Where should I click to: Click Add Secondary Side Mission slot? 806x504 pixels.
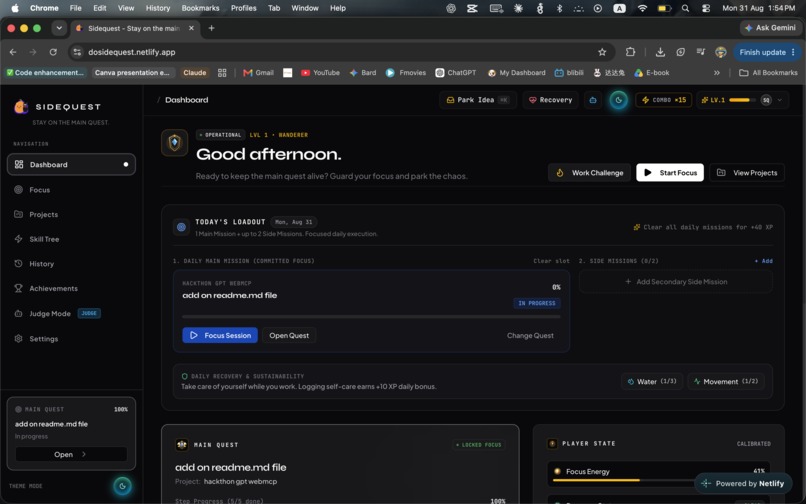click(675, 282)
